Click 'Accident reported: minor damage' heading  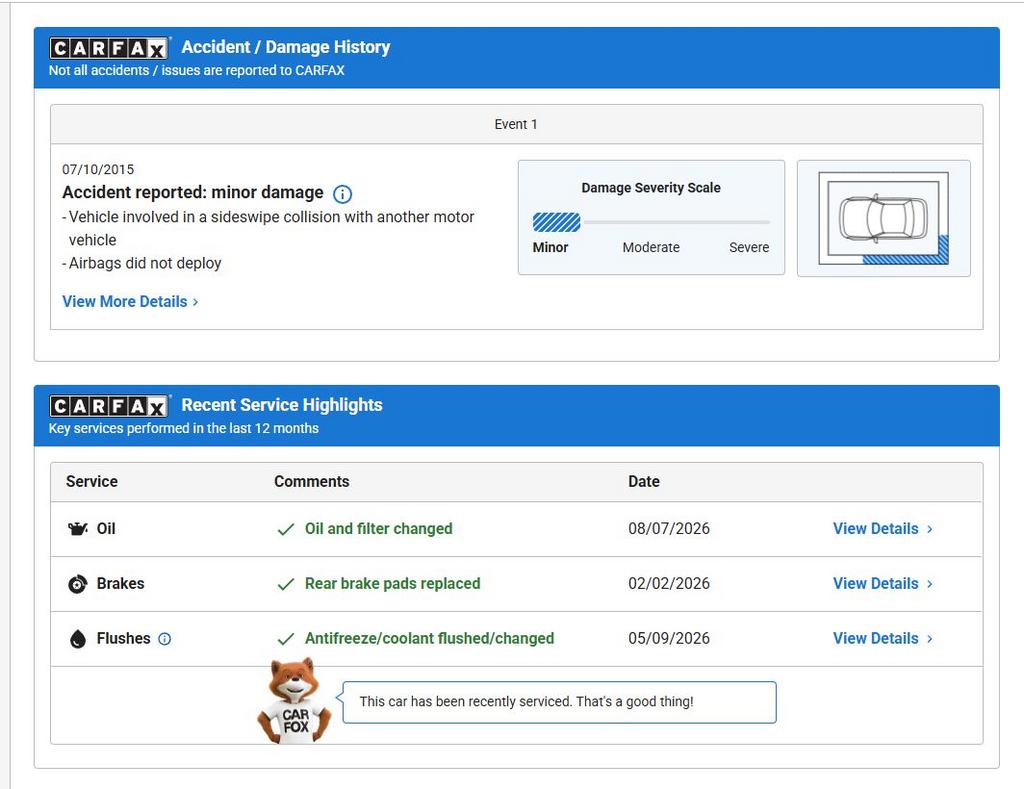pyautogui.click(x=193, y=193)
